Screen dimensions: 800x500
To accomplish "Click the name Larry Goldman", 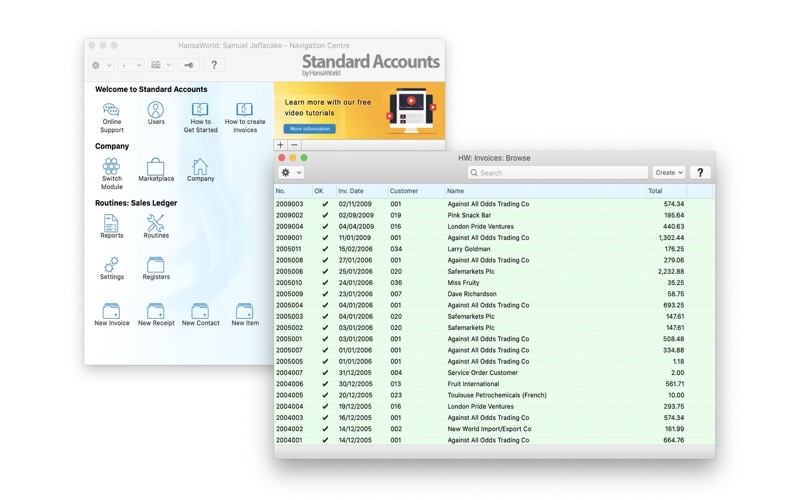I will (x=469, y=249).
